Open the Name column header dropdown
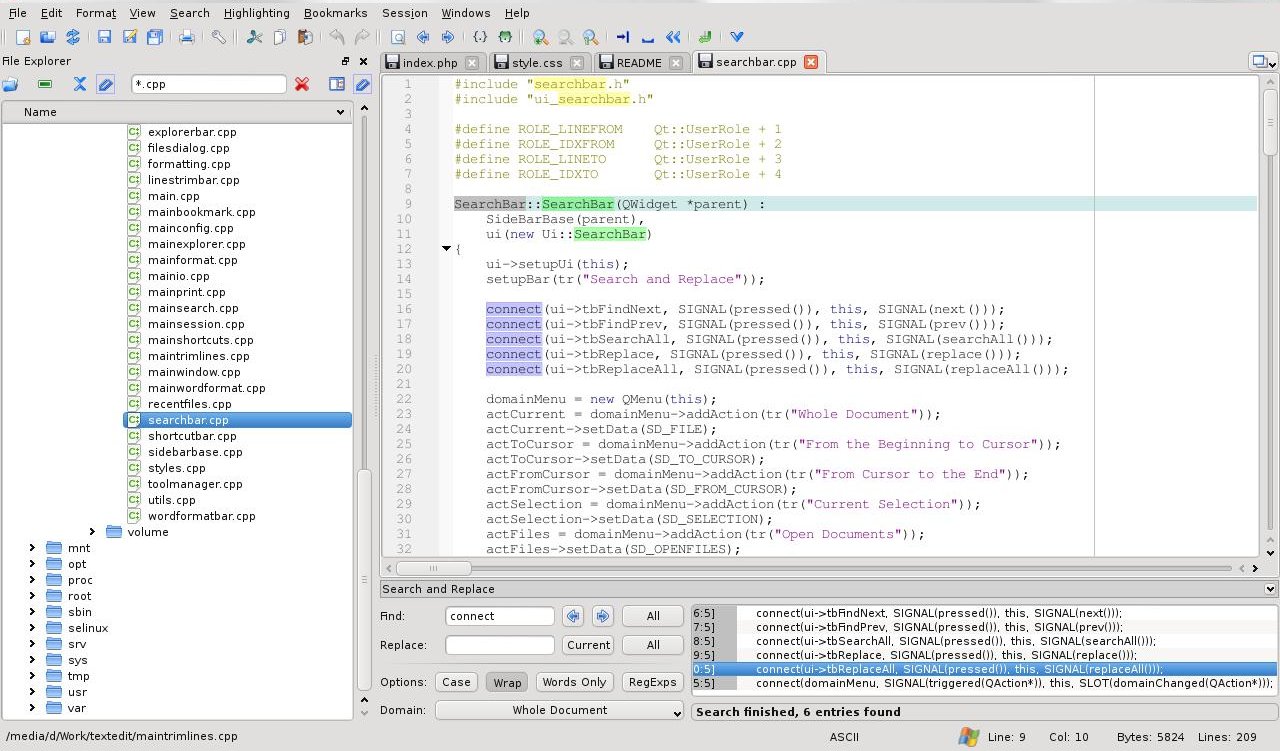This screenshot has height=751, width=1280. click(x=340, y=112)
